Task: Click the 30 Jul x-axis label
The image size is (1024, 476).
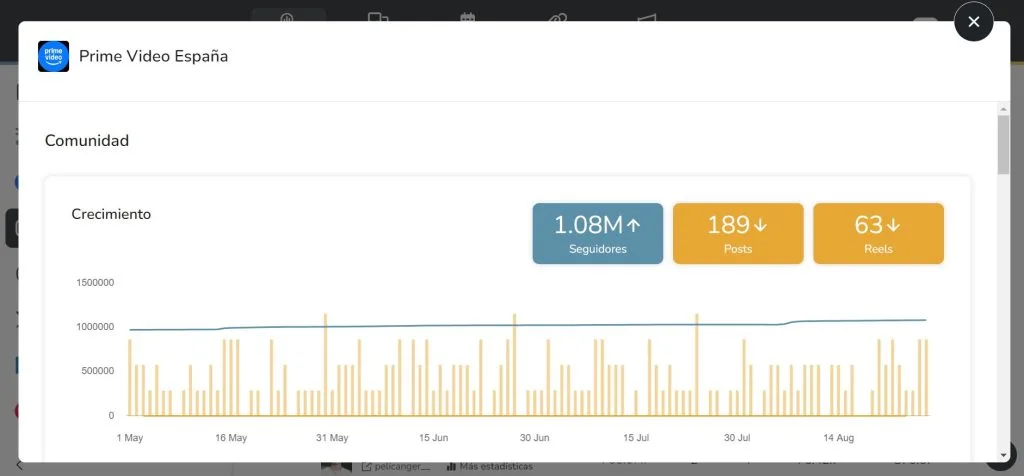Action: click(x=737, y=437)
